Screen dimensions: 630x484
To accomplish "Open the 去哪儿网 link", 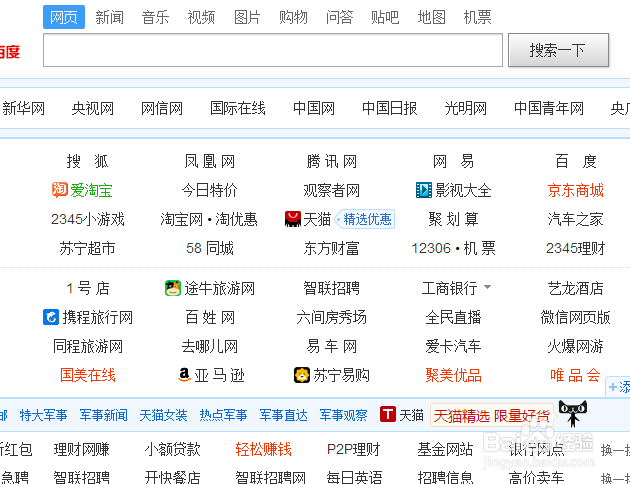I will tap(210, 346).
